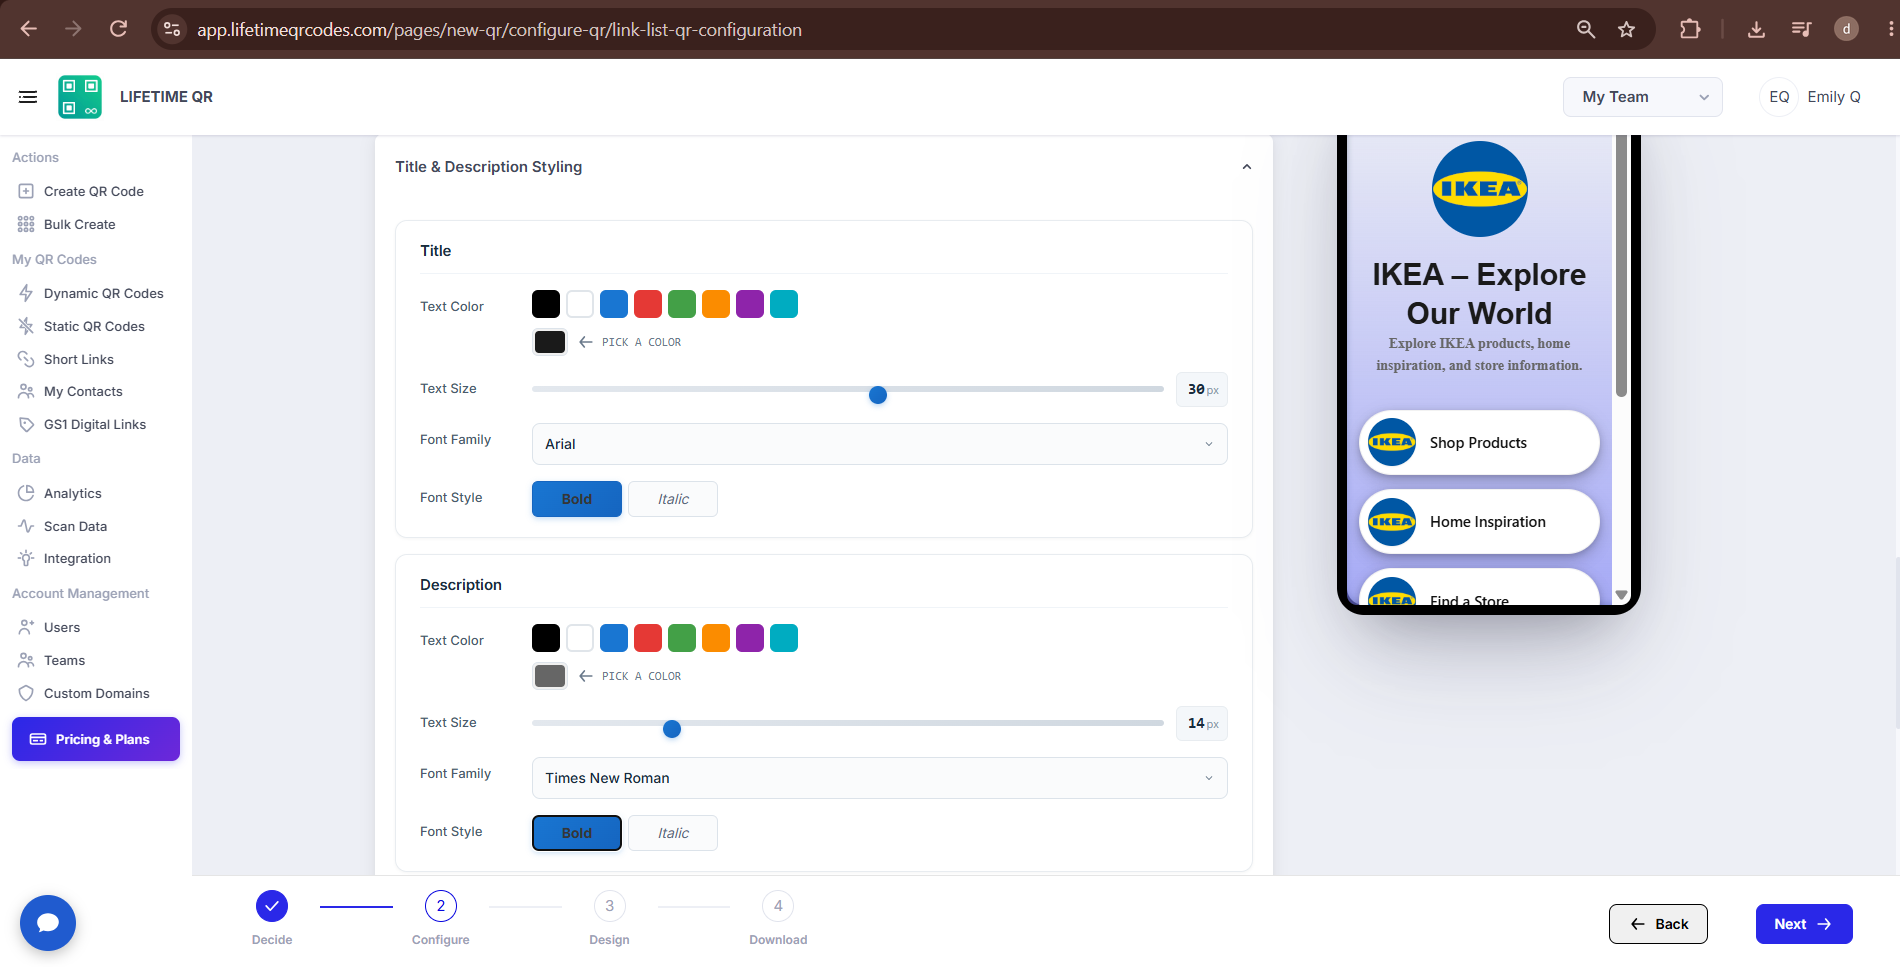Viewport: 1900px width, 967px height.
Task: Select the red Title text color swatch
Action: pyautogui.click(x=648, y=304)
